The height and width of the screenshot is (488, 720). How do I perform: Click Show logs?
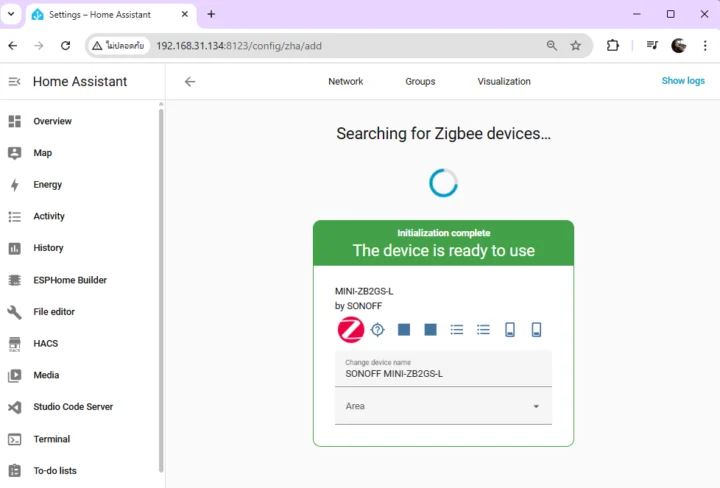coord(683,81)
